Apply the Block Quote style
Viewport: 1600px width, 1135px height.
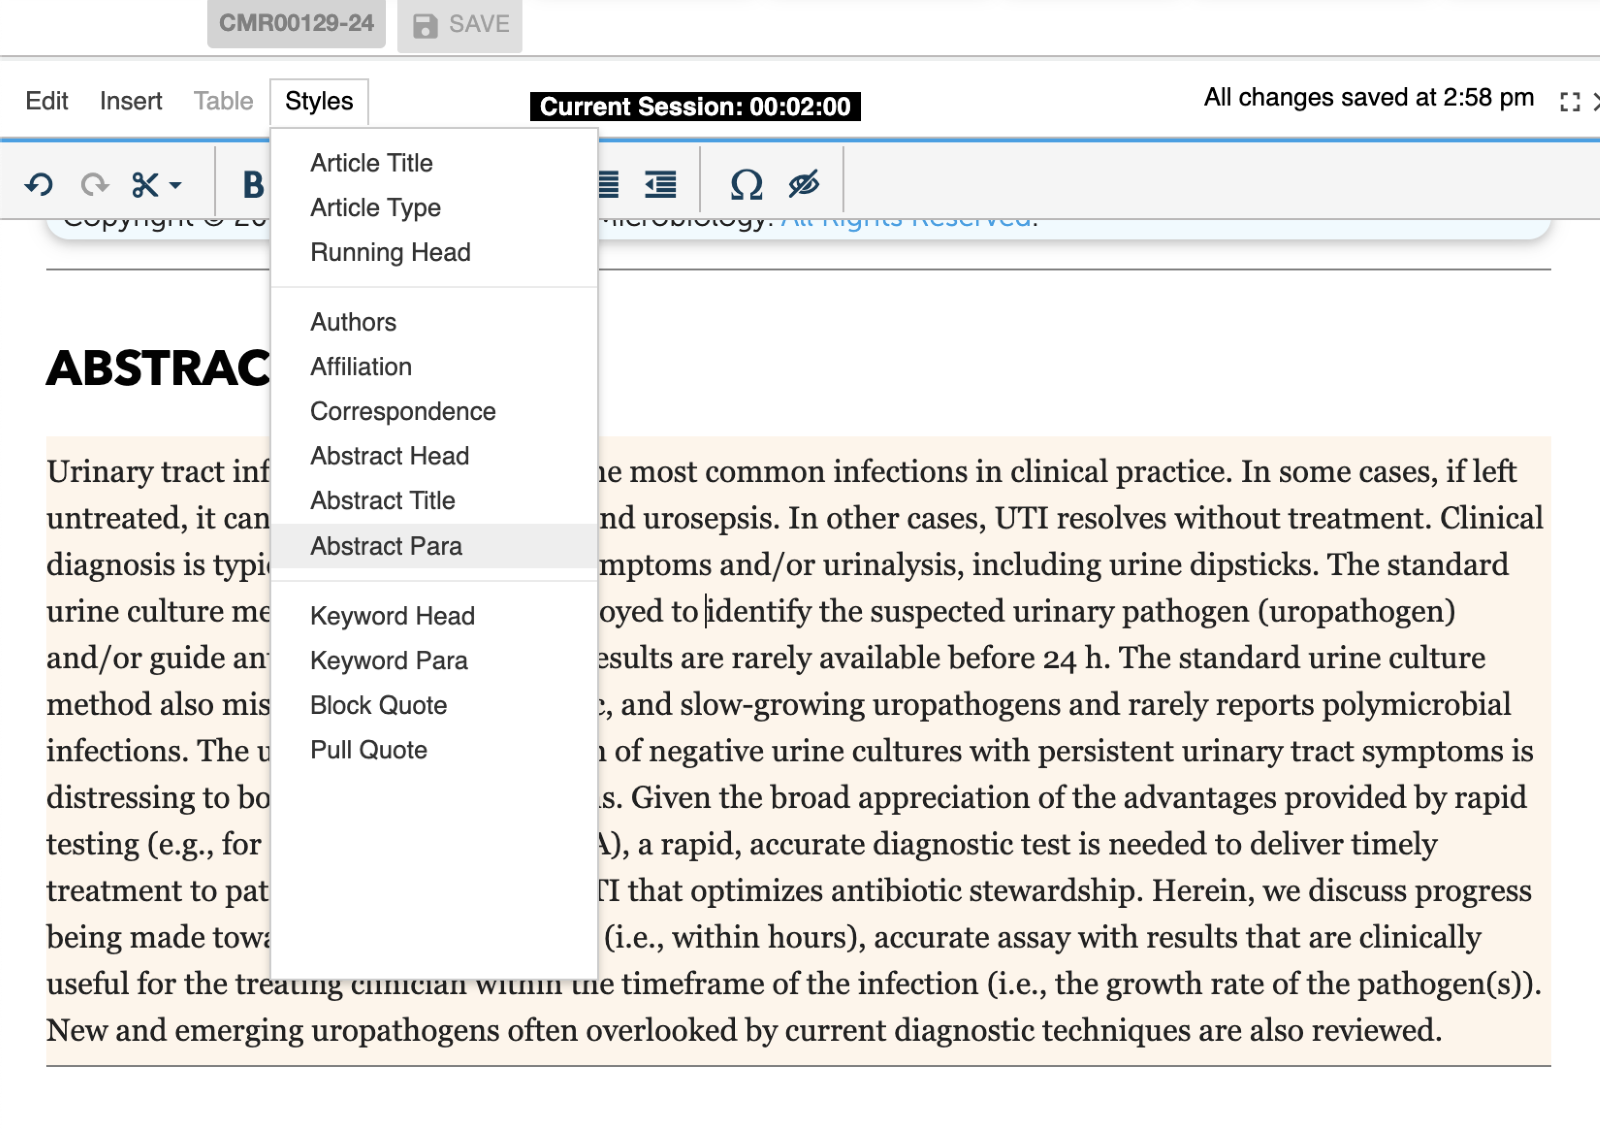click(434, 706)
